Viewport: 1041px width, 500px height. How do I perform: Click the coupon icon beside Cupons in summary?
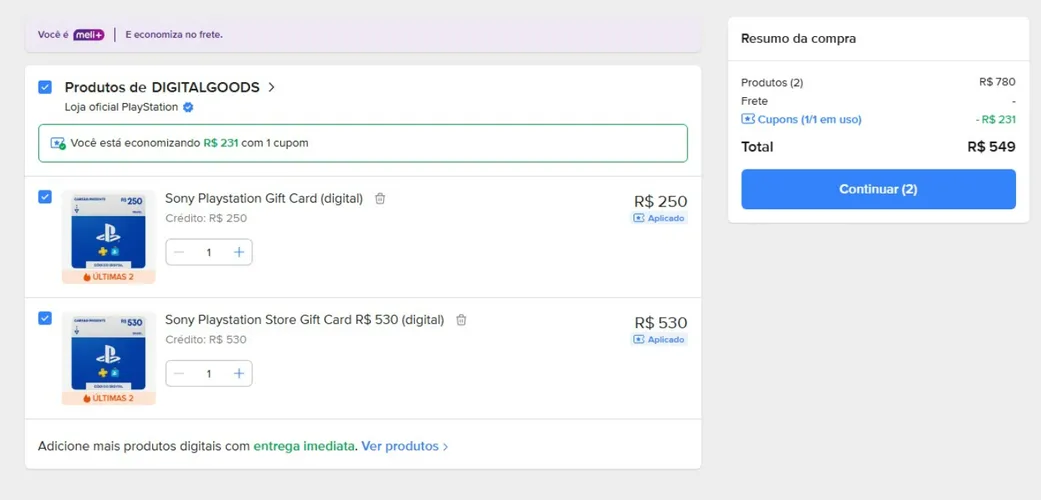coord(748,120)
